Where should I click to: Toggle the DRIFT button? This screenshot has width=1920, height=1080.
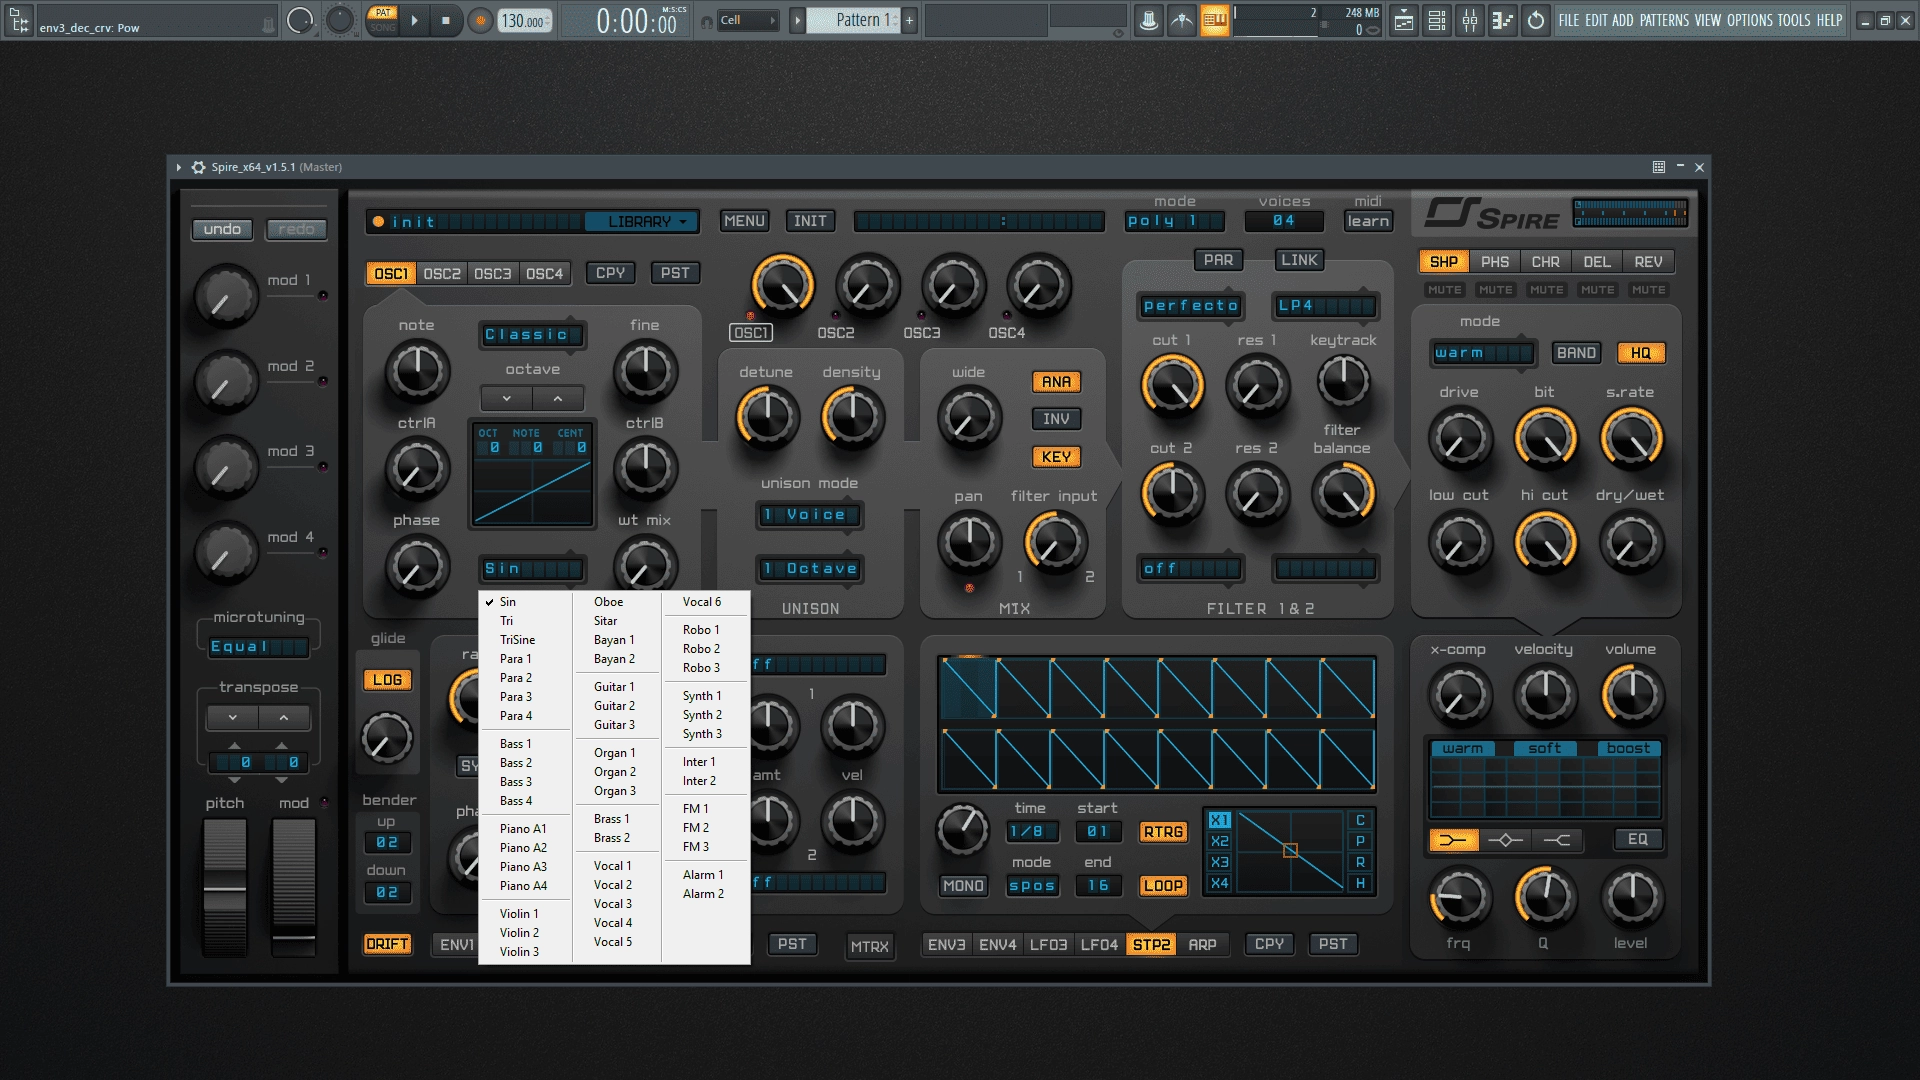click(387, 944)
